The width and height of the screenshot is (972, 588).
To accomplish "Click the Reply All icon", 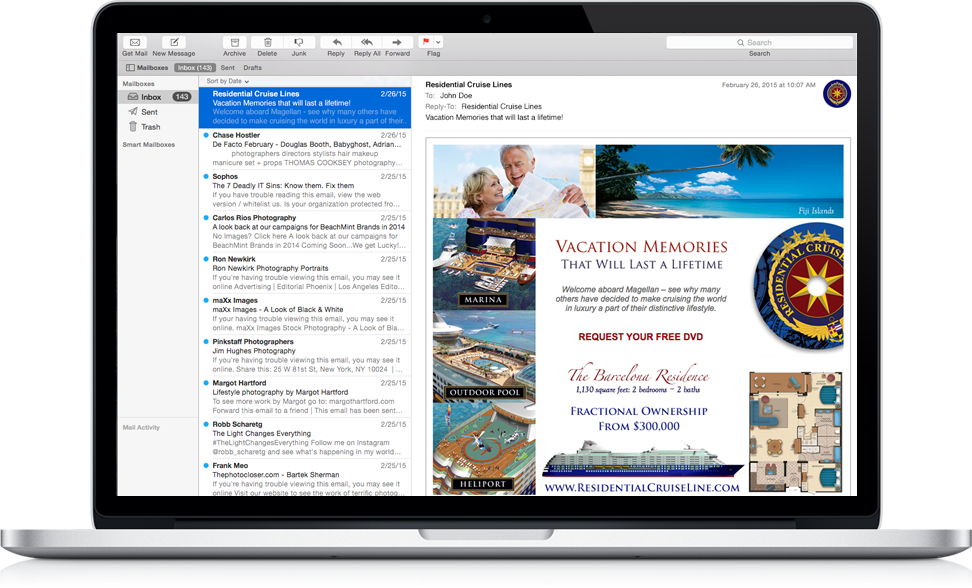I will [365, 42].
